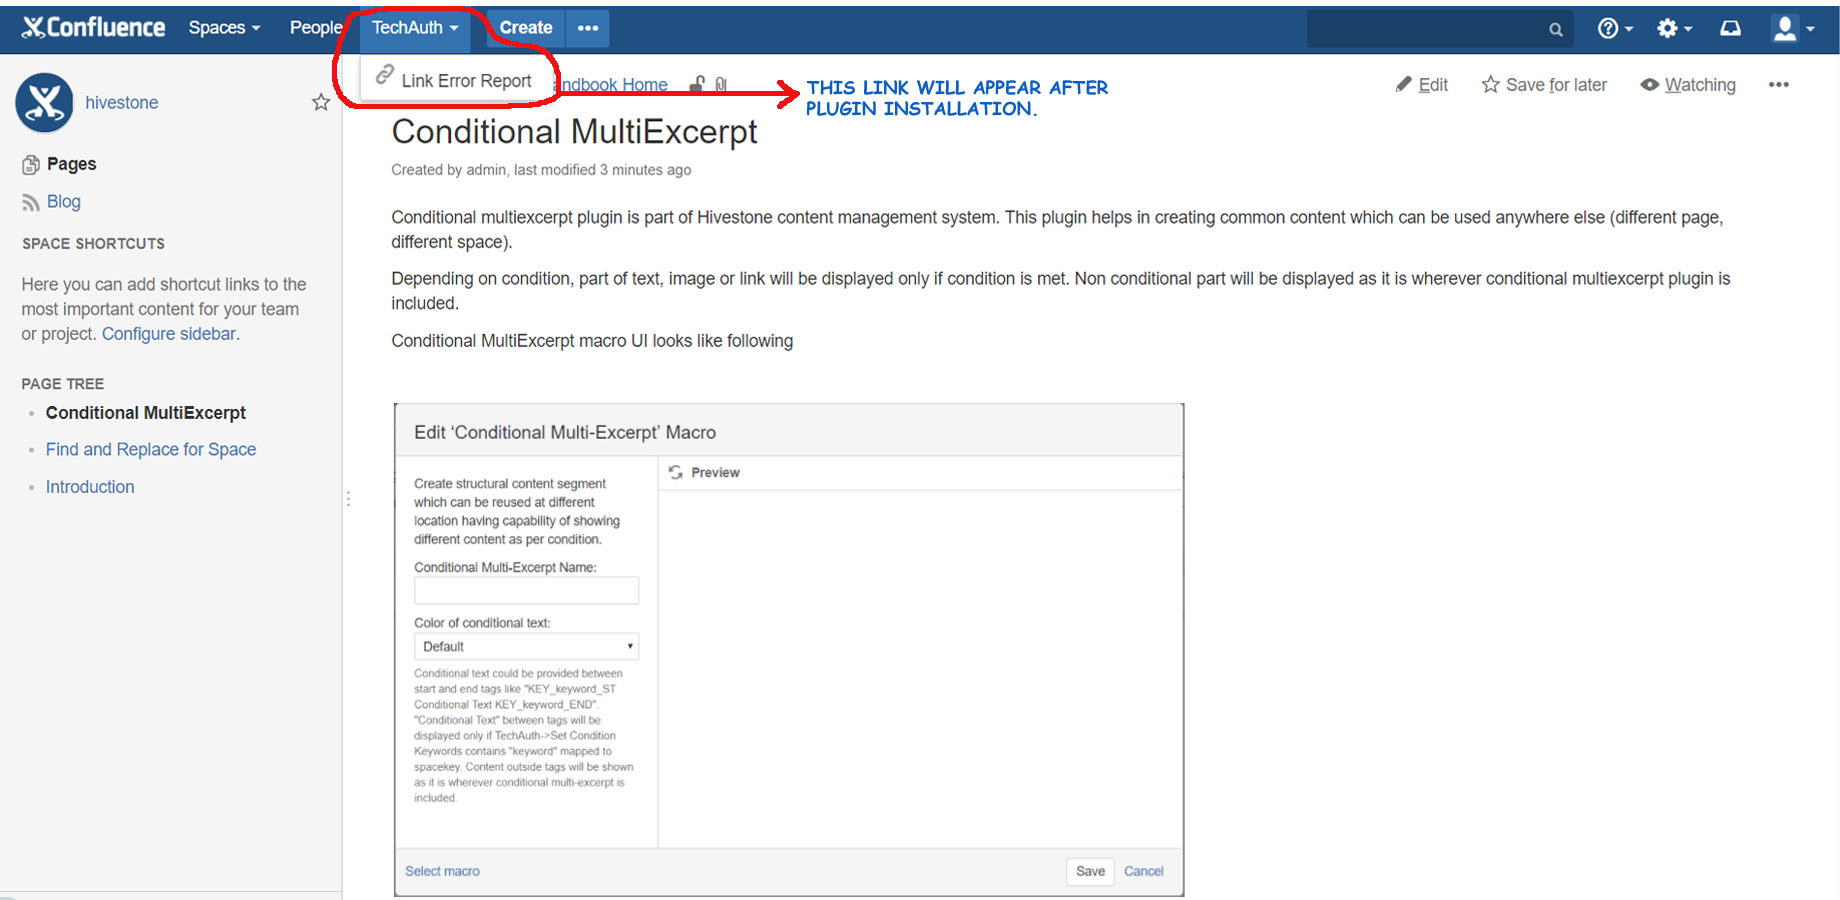Select Link Error Report menu entry
Image resolution: width=1840 pixels, height=900 pixels.
pyautogui.click(x=454, y=80)
